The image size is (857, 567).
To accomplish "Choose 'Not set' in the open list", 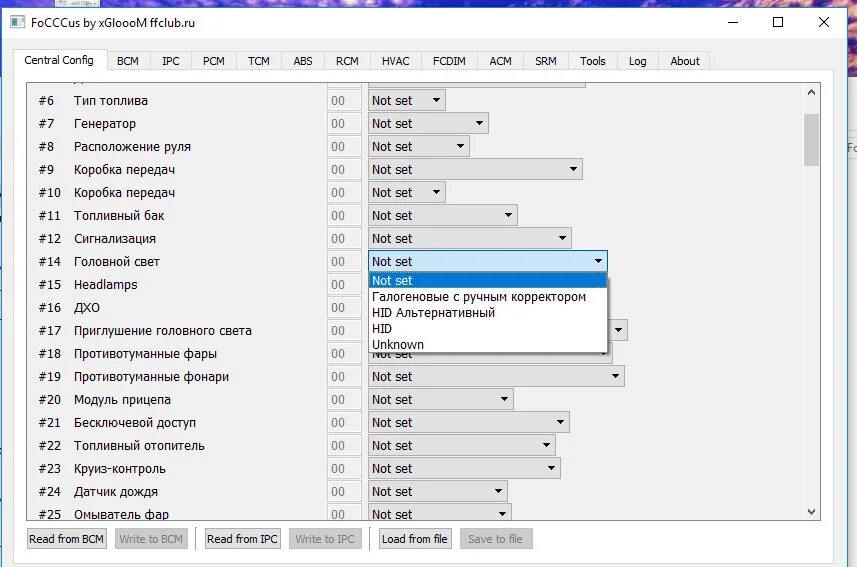I will tap(488, 280).
